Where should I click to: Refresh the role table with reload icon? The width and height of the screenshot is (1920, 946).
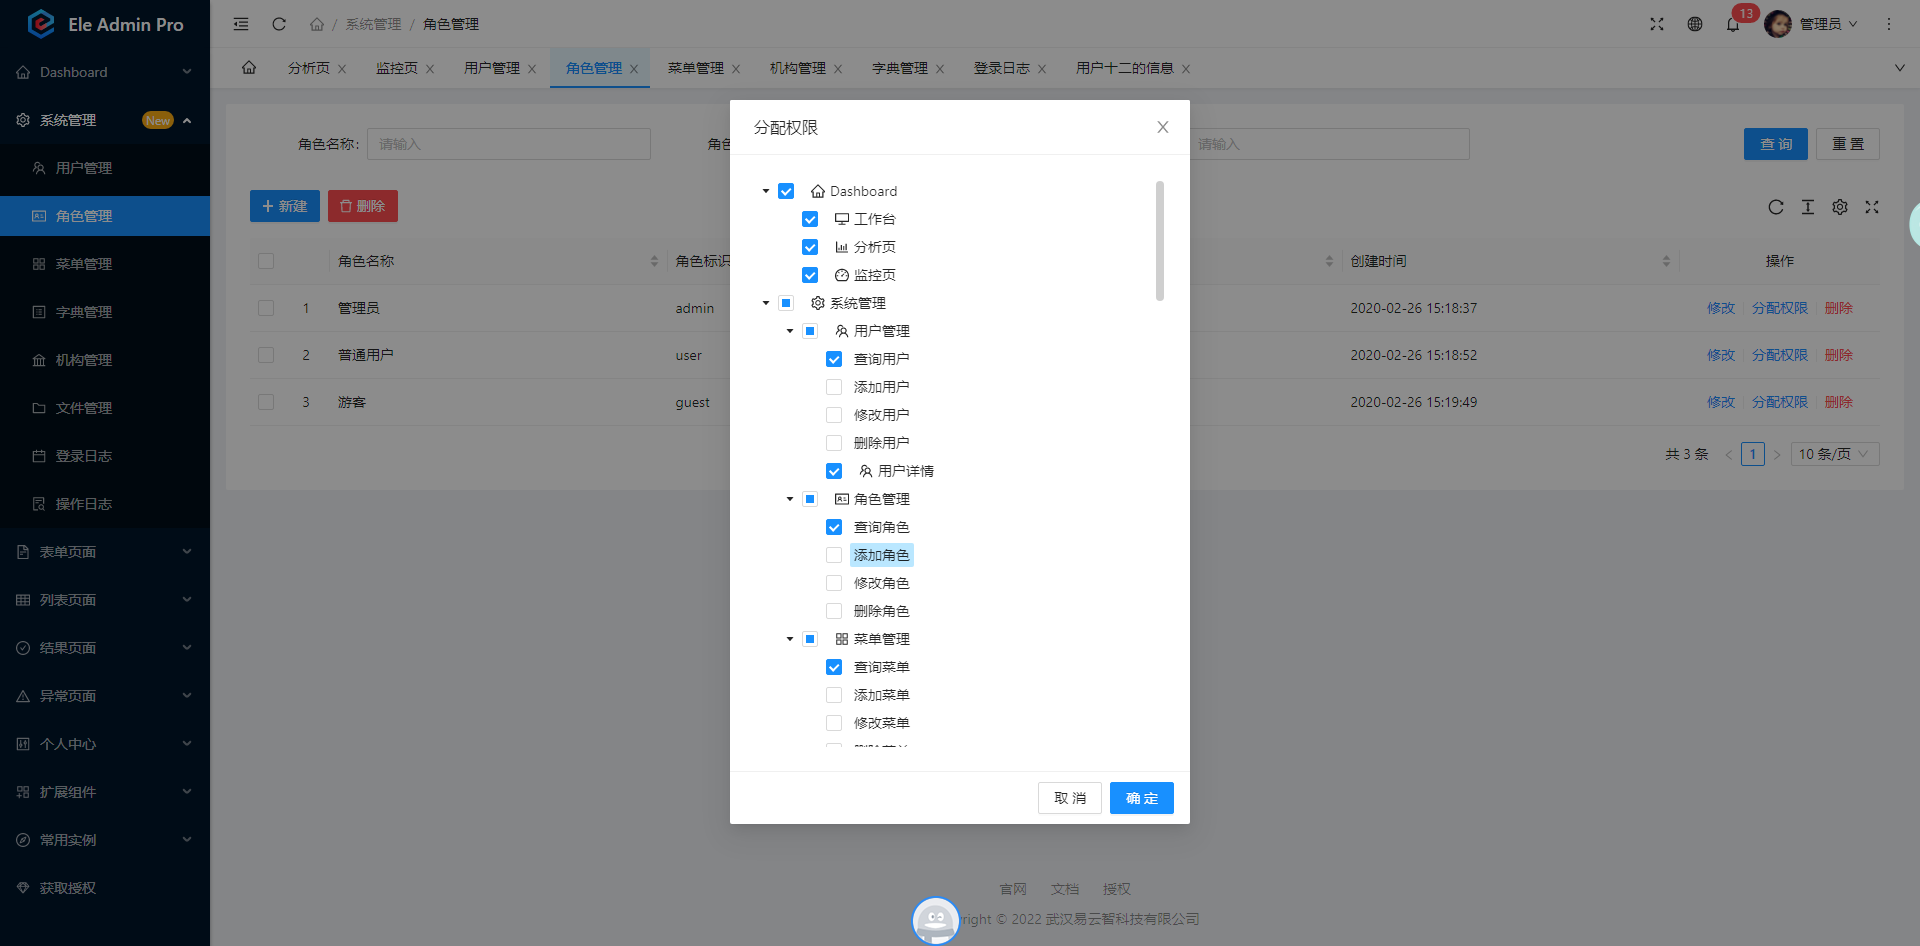pyautogui.click(x=1776, y=207)
